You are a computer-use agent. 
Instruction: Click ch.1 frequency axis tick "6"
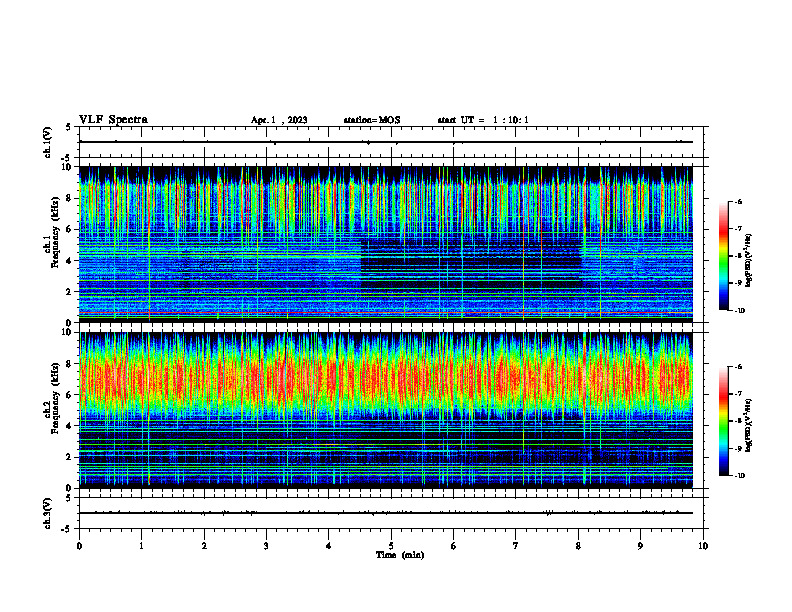69,229
